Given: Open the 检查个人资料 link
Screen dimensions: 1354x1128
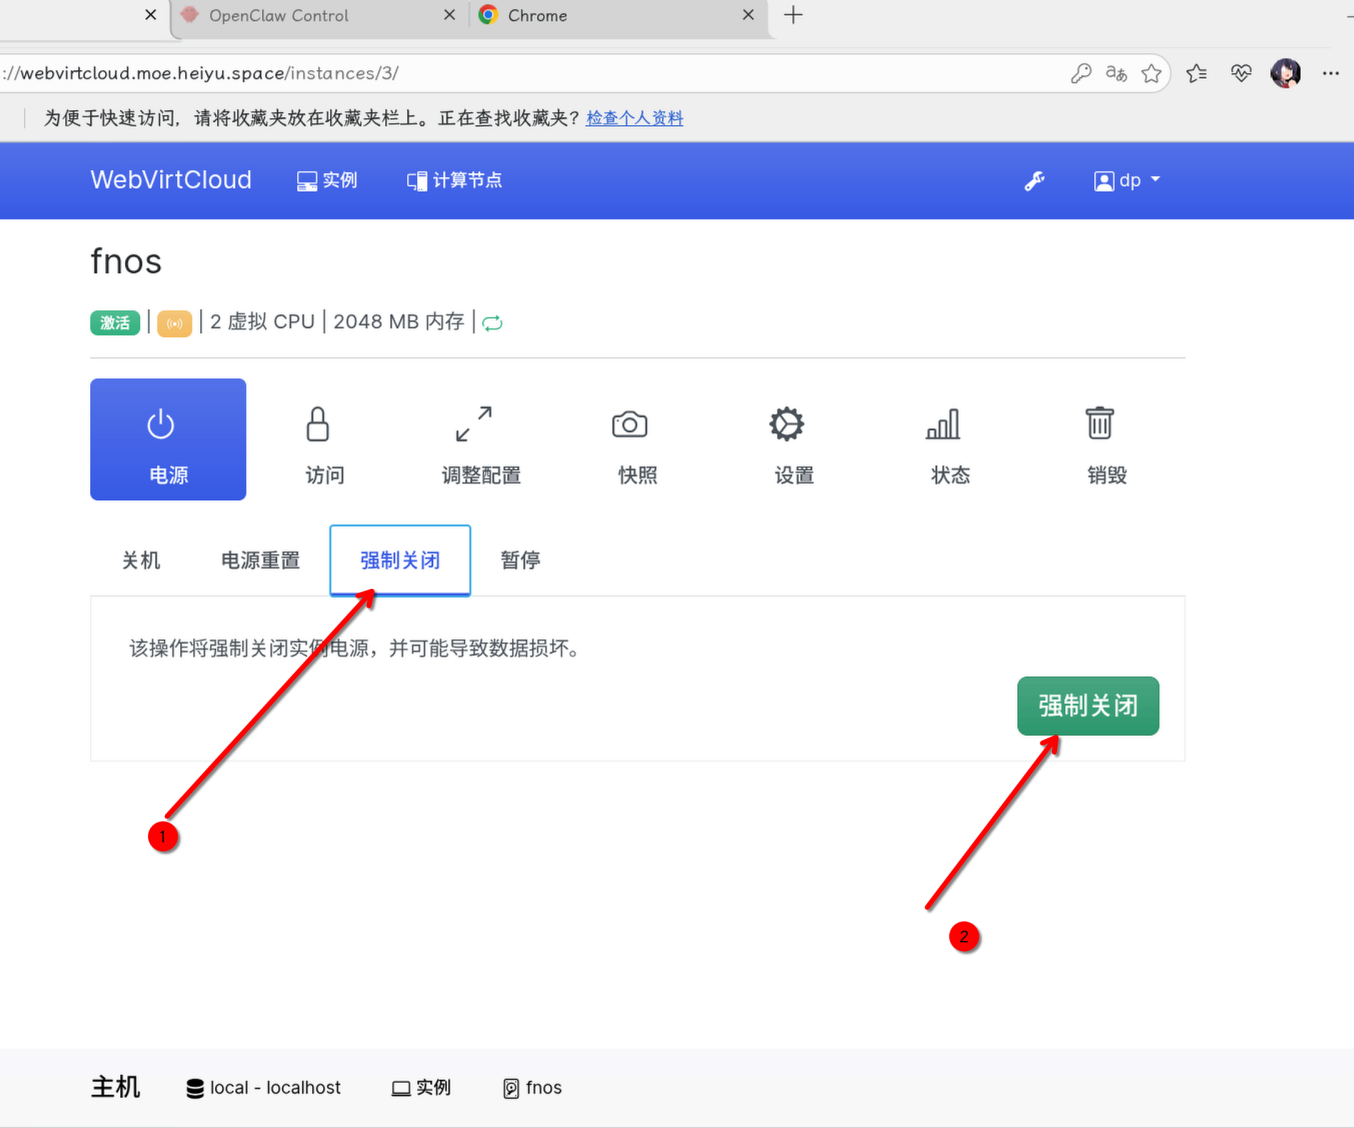Looking at the screenshot, I should (x=634, y=118).
